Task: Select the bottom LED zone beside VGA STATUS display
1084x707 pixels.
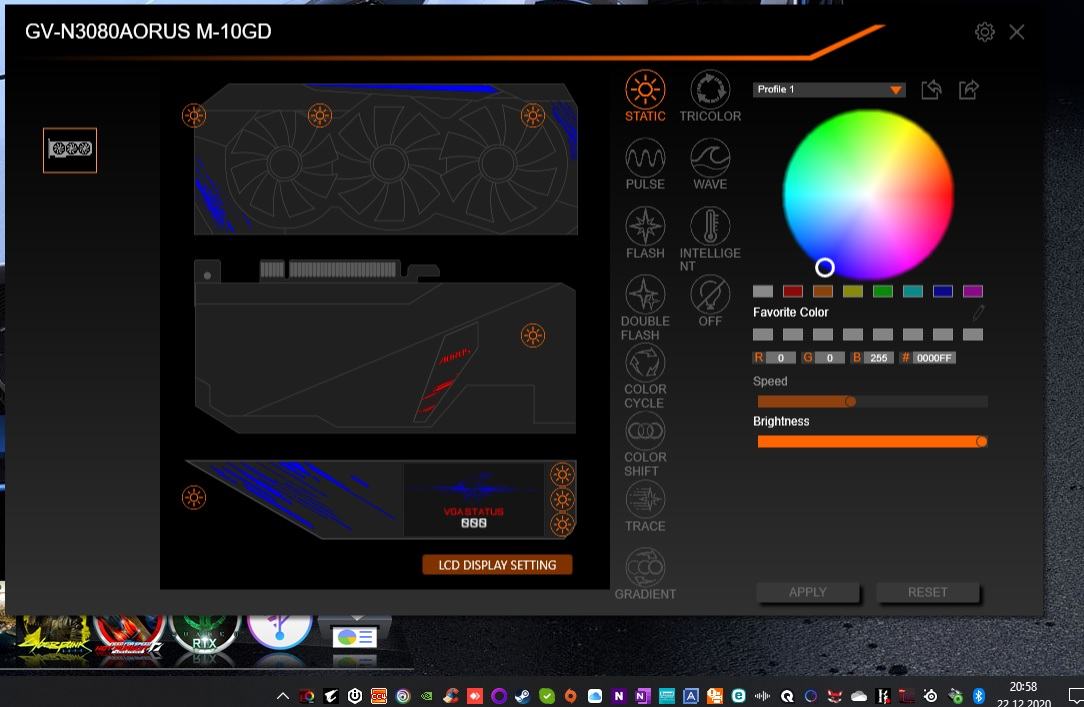Action: [562, 524]
